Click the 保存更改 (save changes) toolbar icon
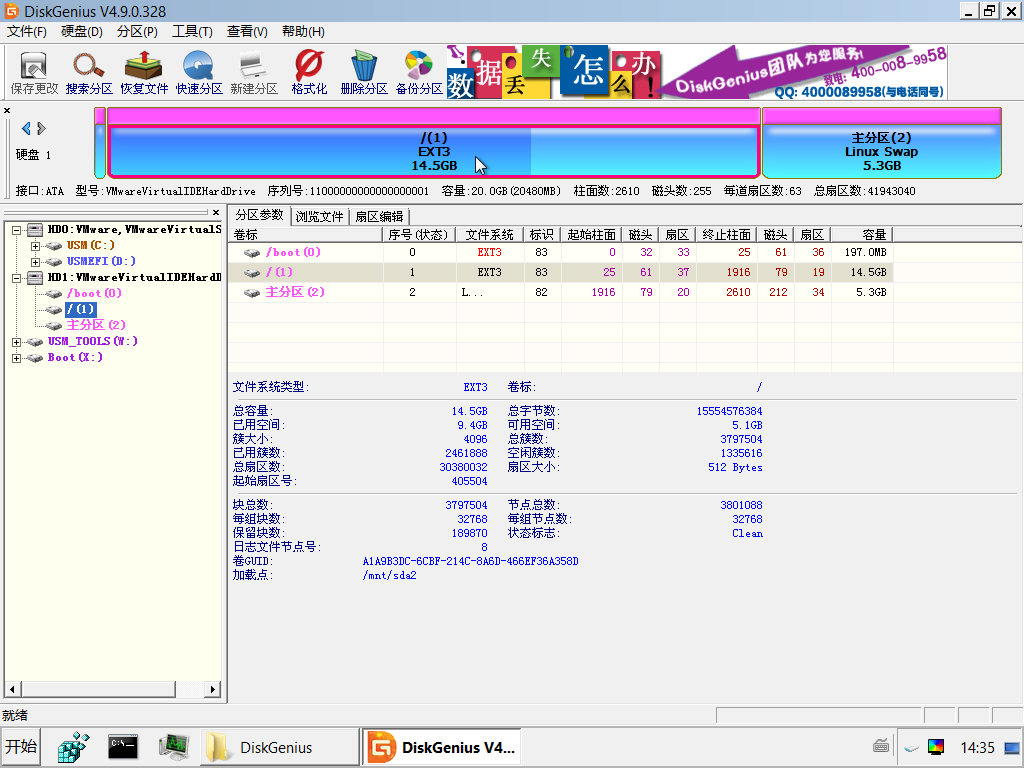This screenshot has width=1024, height=768. [34, 72]
